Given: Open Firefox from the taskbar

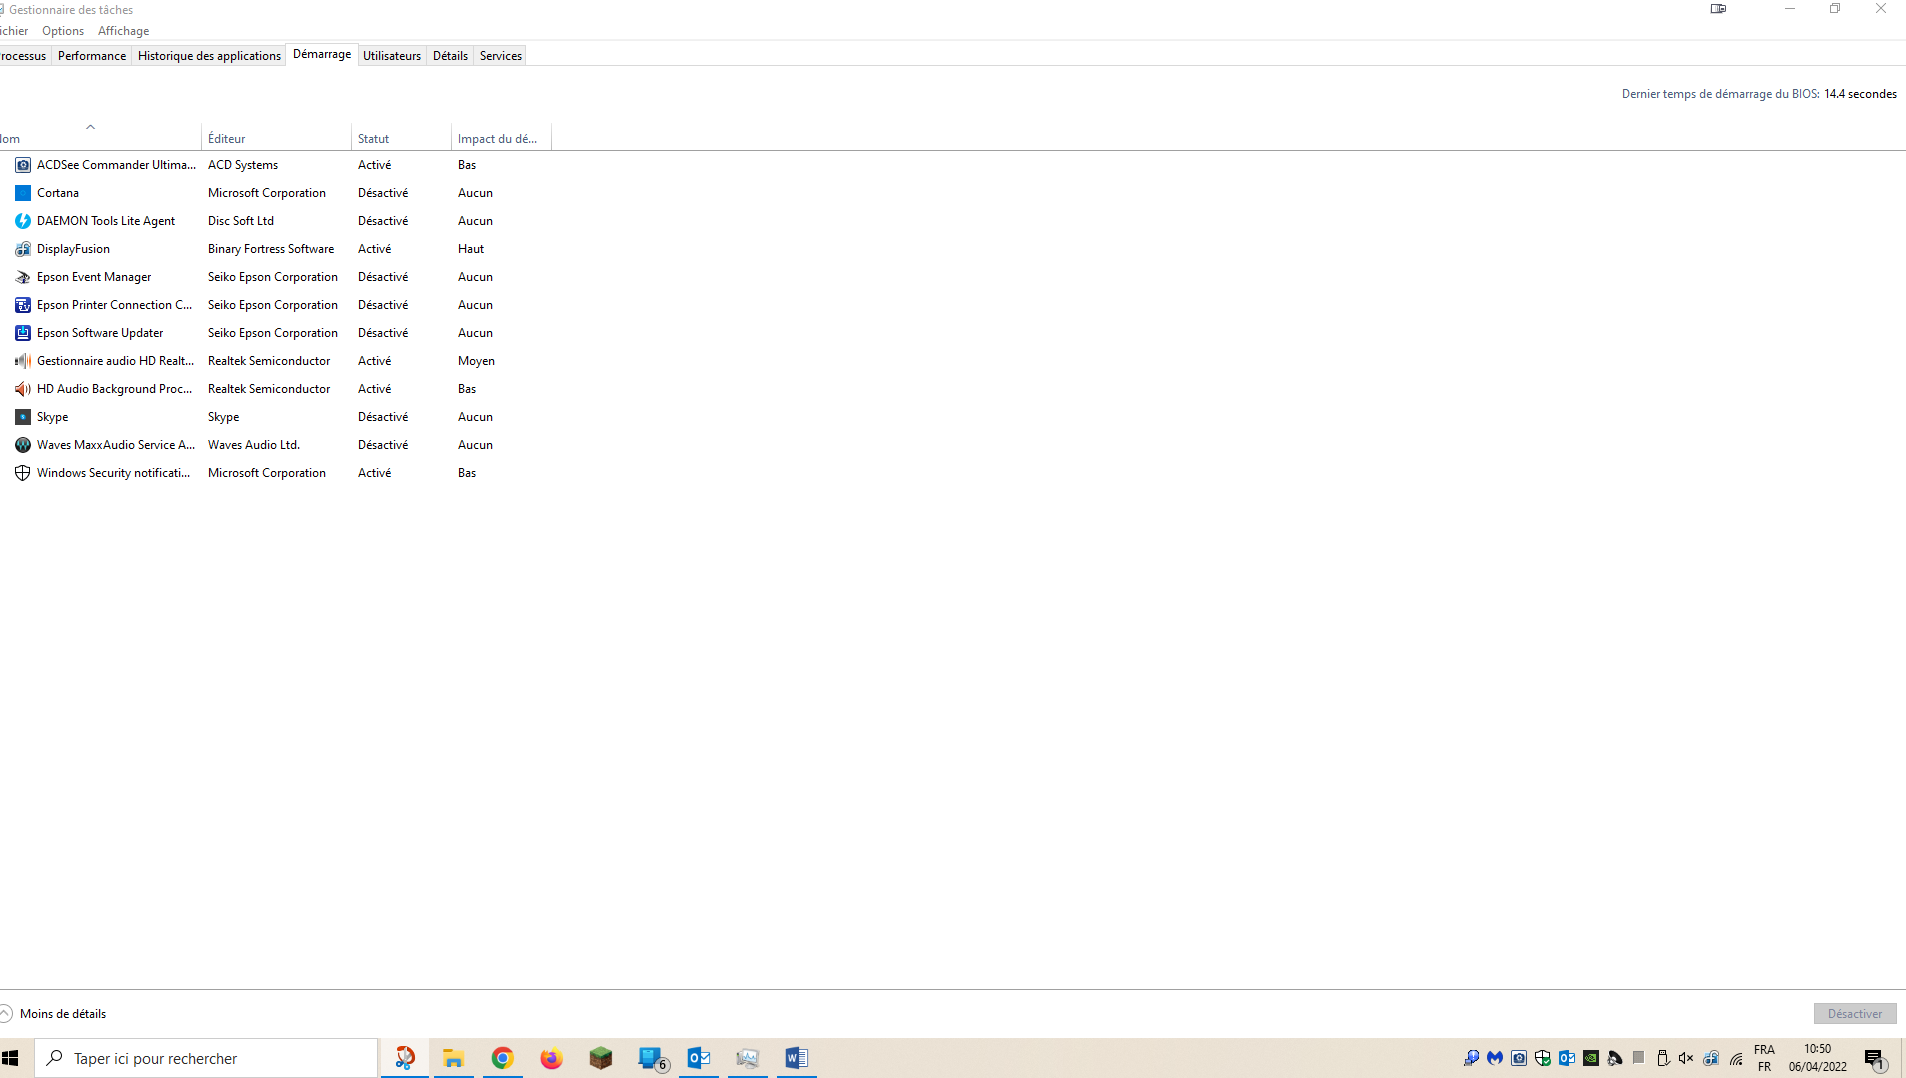Looking at the screenshot, I should [x=552, y=1058].
